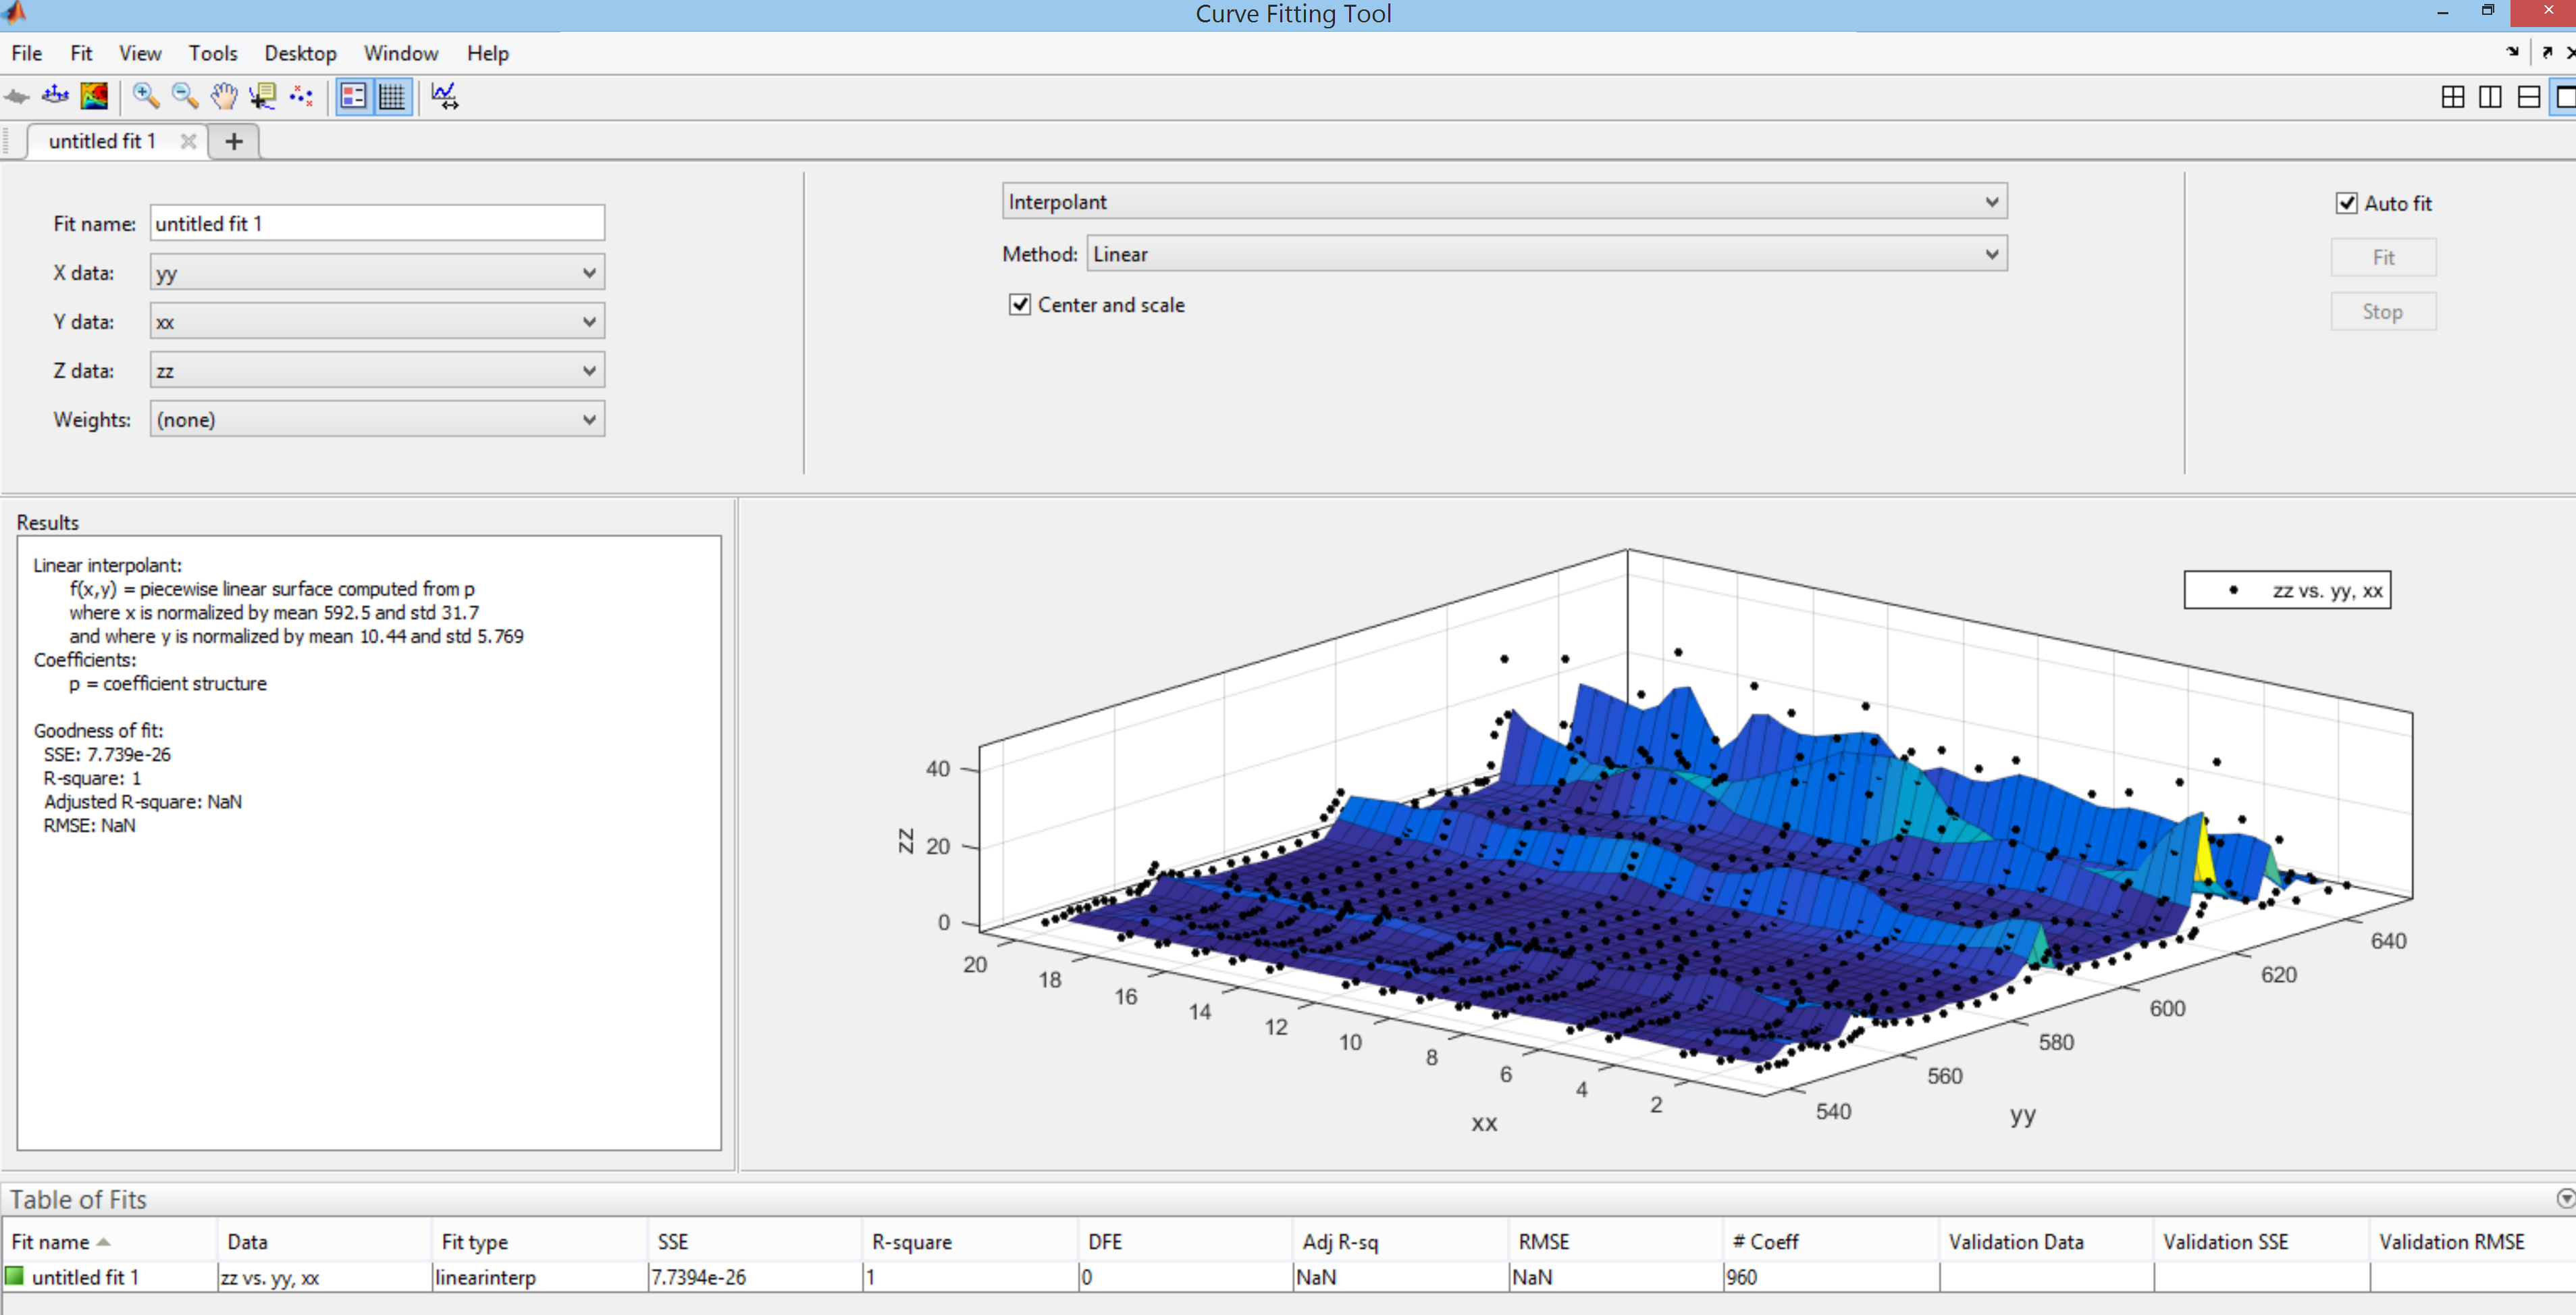Add a new fit tab with plus
The height and width of the screenshot is (1315, 2576).
point(234,141)
